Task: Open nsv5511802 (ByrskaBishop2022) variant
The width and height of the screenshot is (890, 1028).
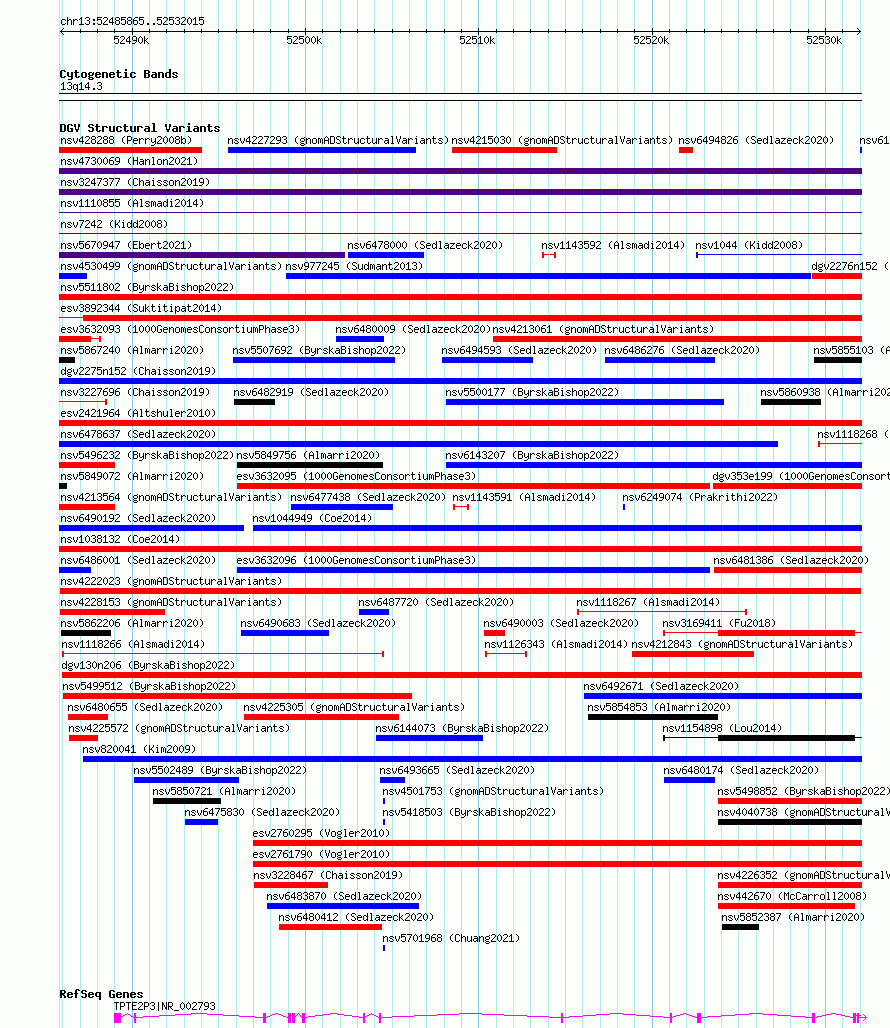Action: tap(460, 297)
